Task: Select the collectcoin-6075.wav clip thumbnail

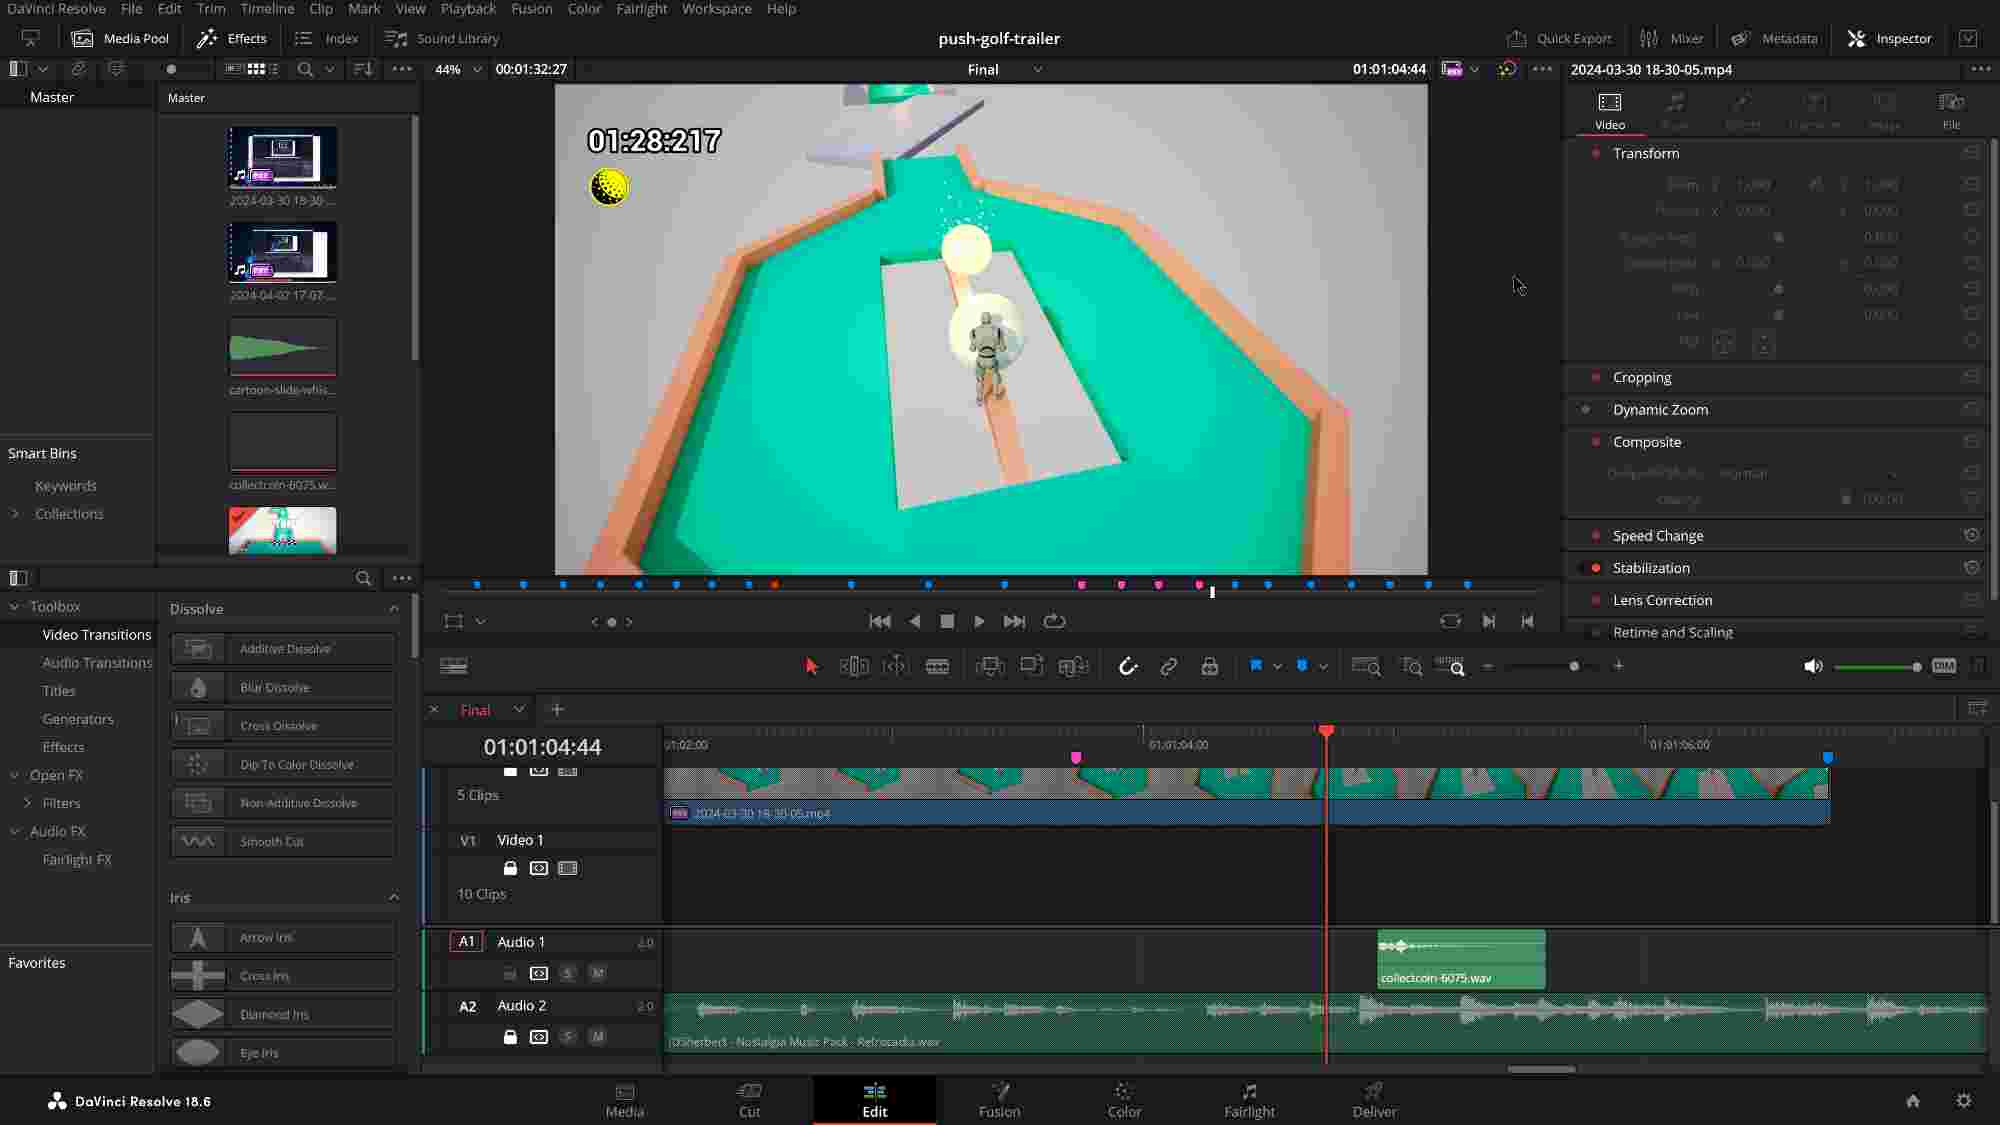Action: [x=283, y=442]
